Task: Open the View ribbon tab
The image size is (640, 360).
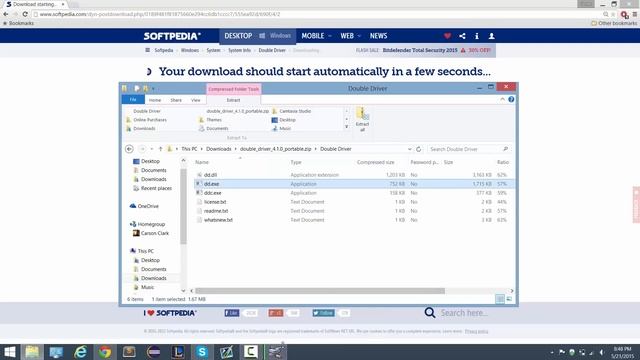Action: coord(196,100)
